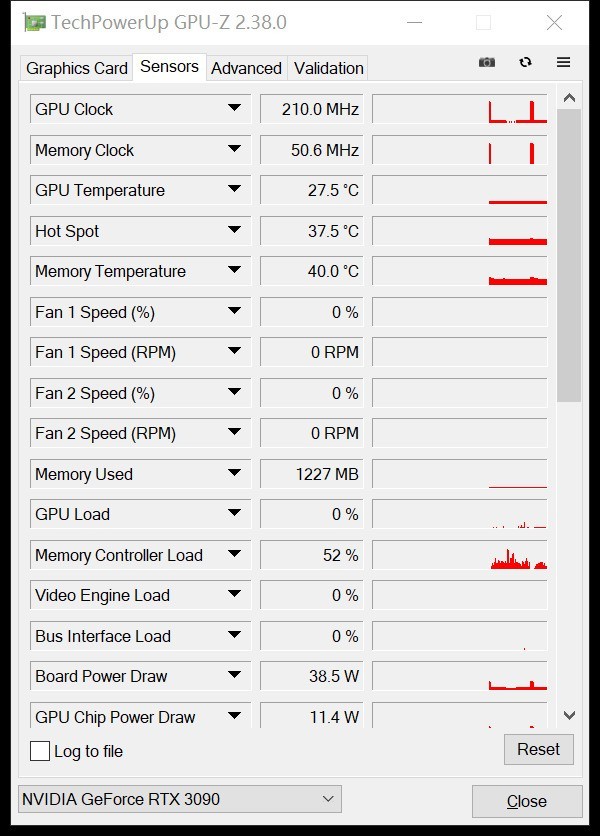Expand the GPU Temperature options
Image resolution: width=600 pixels, height=836 pixels.
click(237, 190)
